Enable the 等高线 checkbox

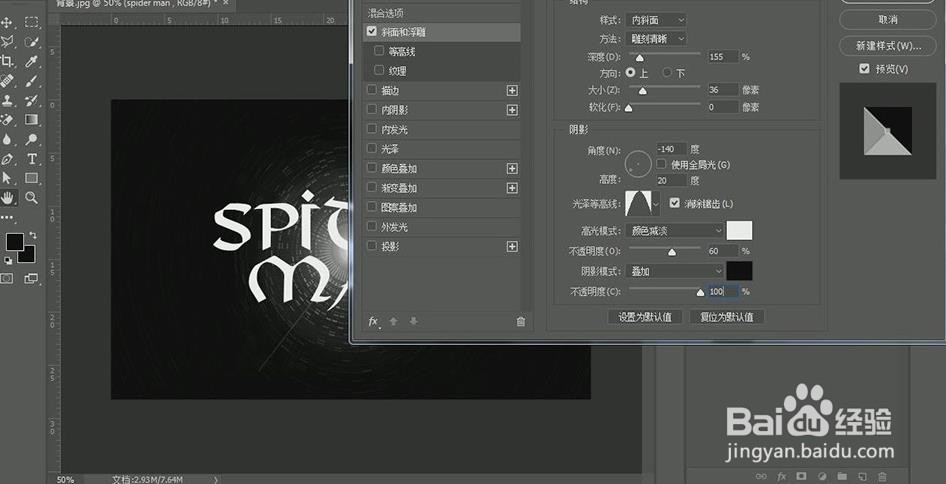[379, 51]
